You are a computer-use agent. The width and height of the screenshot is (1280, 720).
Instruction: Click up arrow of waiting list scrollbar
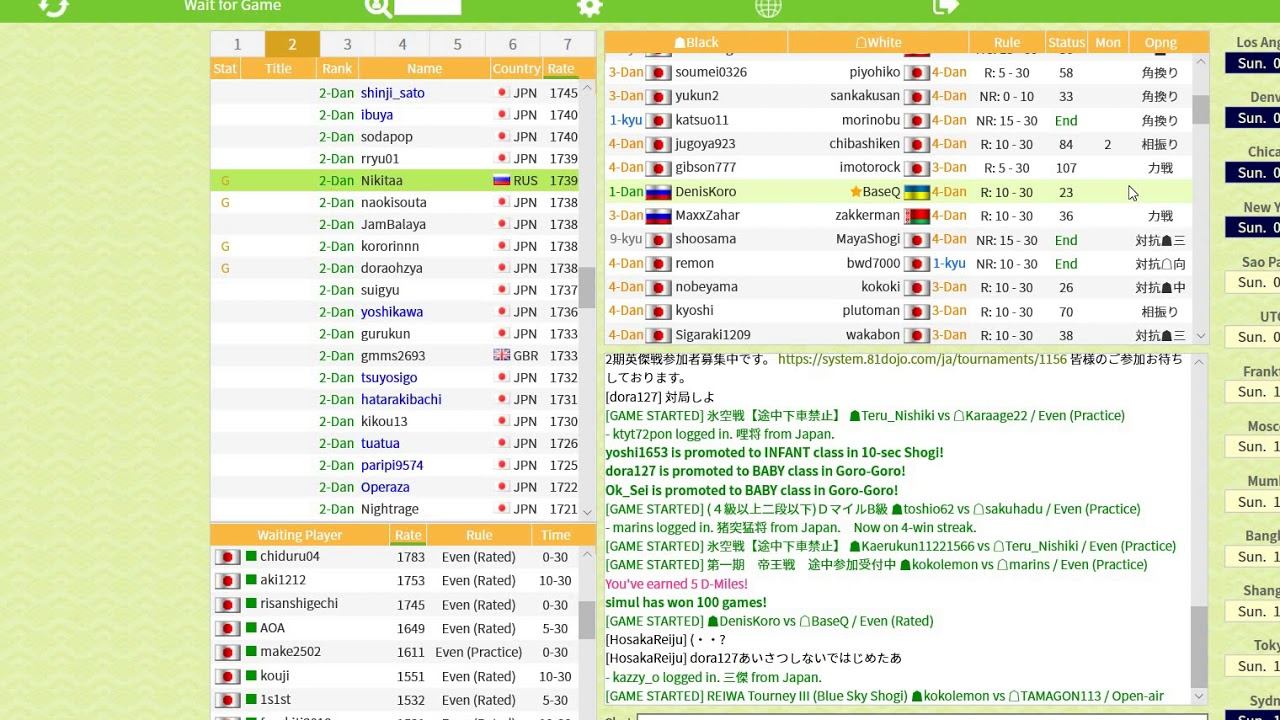point(587,553)
